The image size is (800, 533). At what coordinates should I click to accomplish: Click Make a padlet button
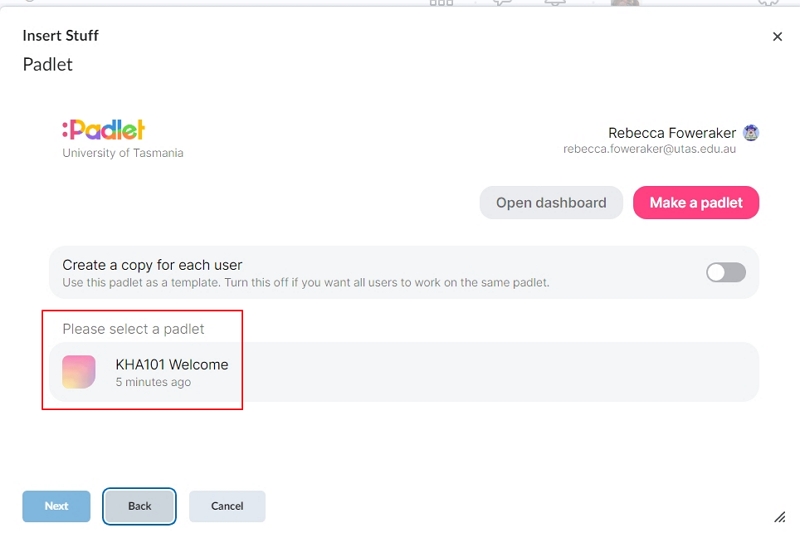pos(696,202)
